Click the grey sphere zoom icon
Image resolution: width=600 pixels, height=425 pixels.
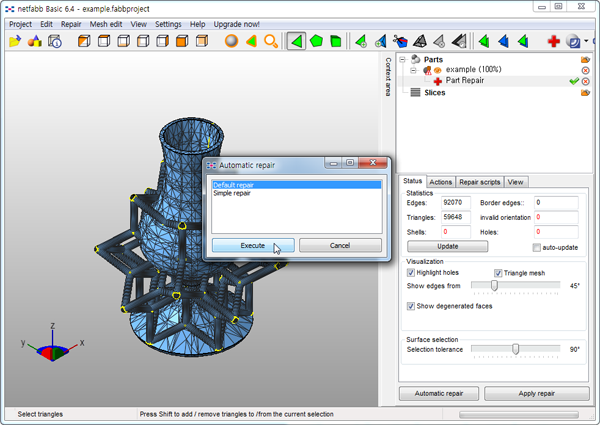[x=231, y=41]
